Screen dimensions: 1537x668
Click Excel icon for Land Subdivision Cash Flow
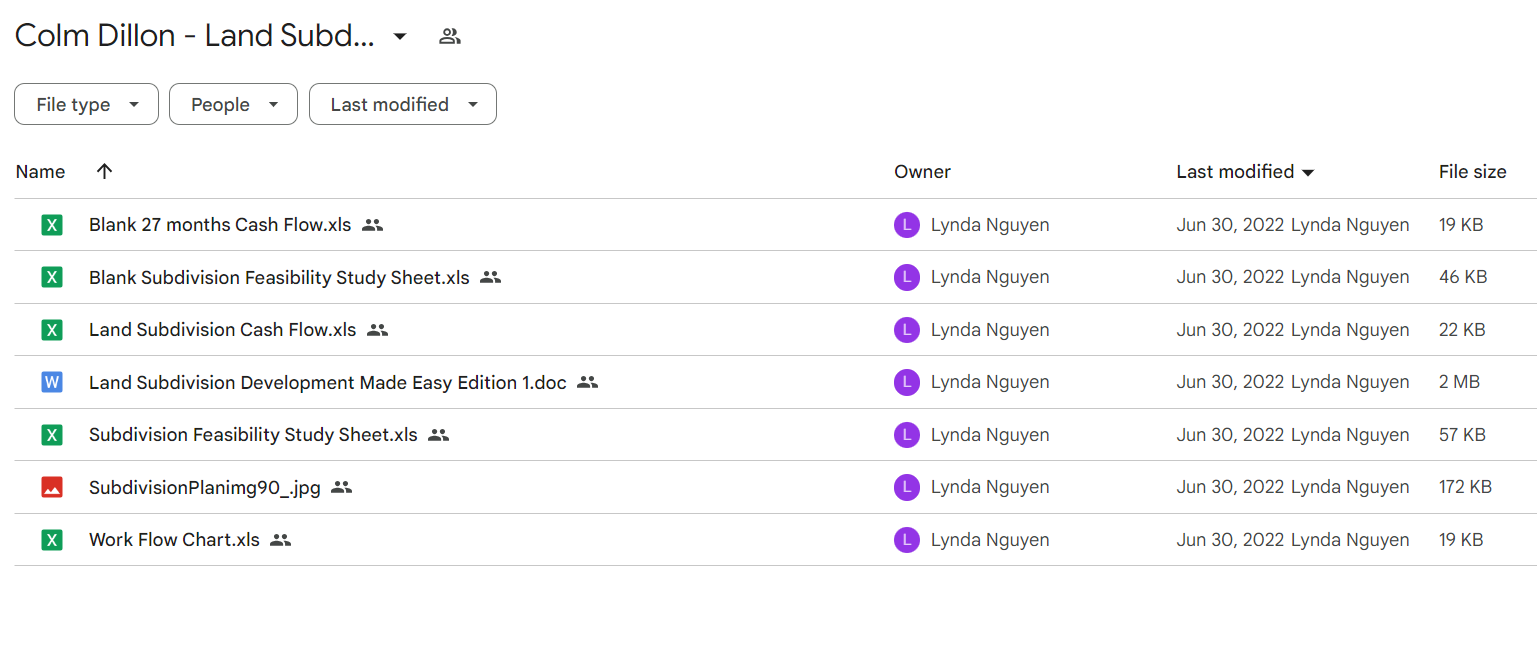point(52,329)
